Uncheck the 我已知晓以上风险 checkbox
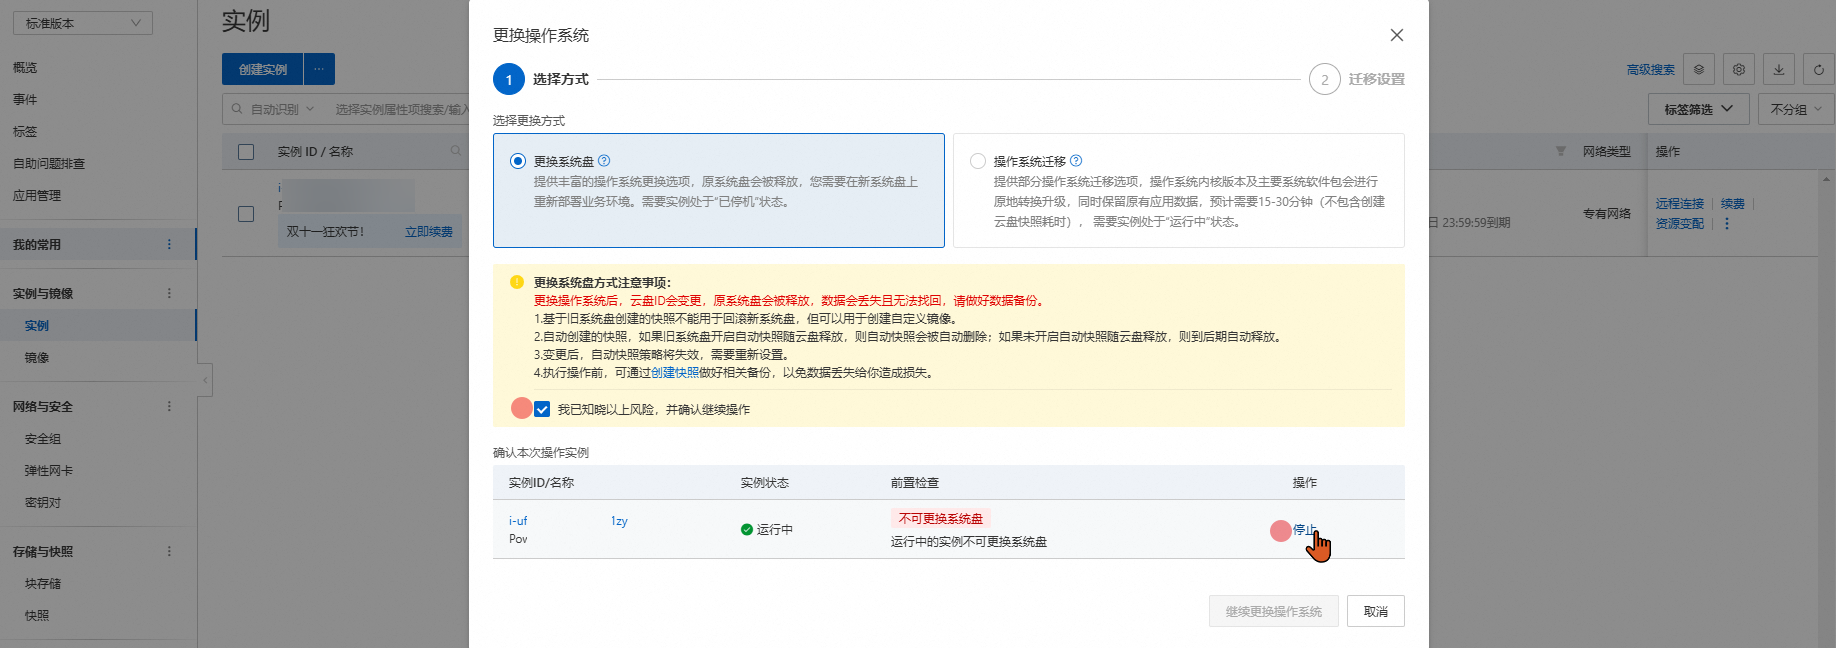Image resolution: width=1836 pixels, height=648 pixels. 542,409
